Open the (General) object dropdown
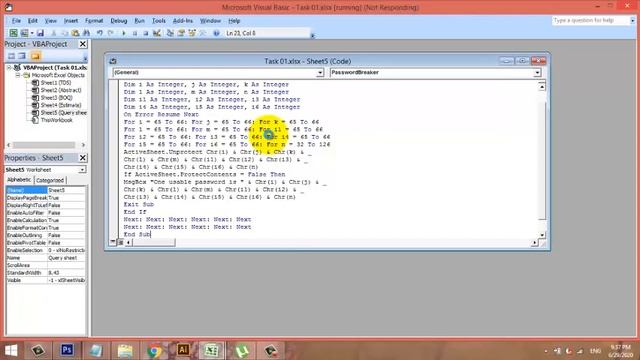This screenshot has width=640, height=360. pos(320,73)
